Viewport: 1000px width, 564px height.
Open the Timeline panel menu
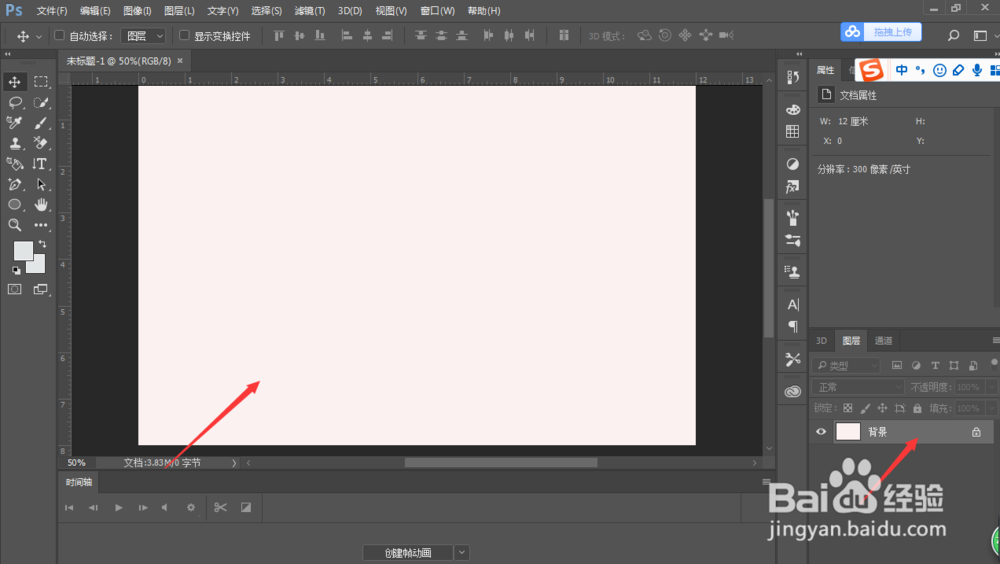point(766,482)
